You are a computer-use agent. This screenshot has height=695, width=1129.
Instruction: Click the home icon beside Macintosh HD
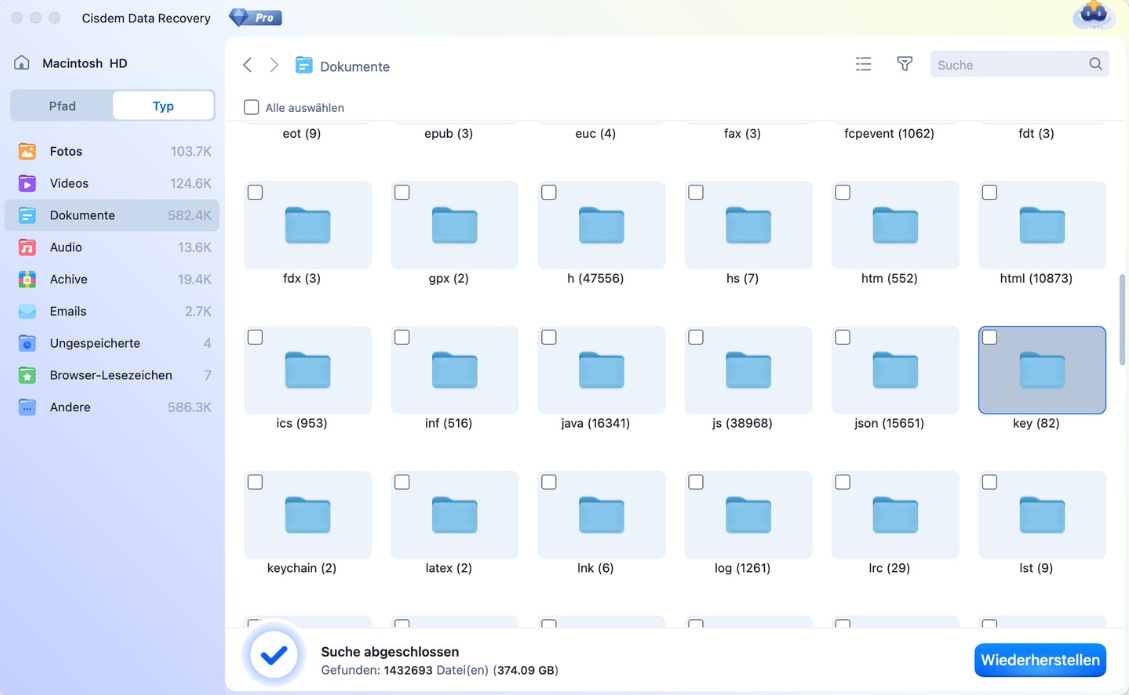[x=21, y=63]
